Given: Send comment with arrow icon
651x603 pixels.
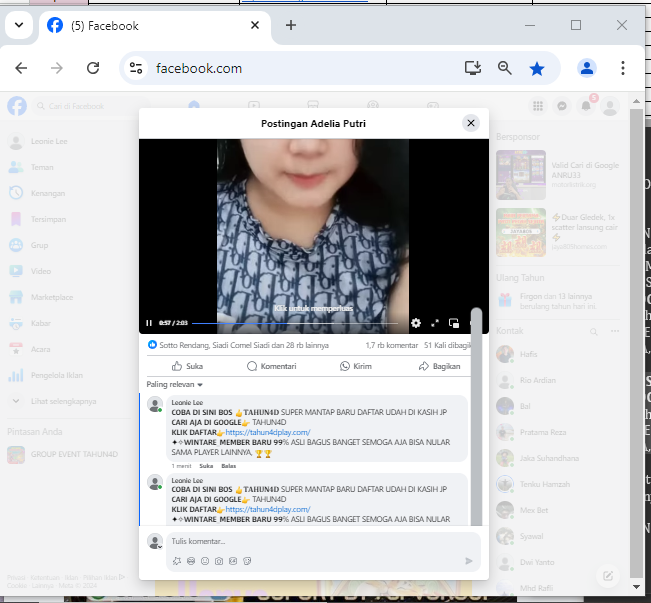Looking at the screenshot, I should pos(469,561).
